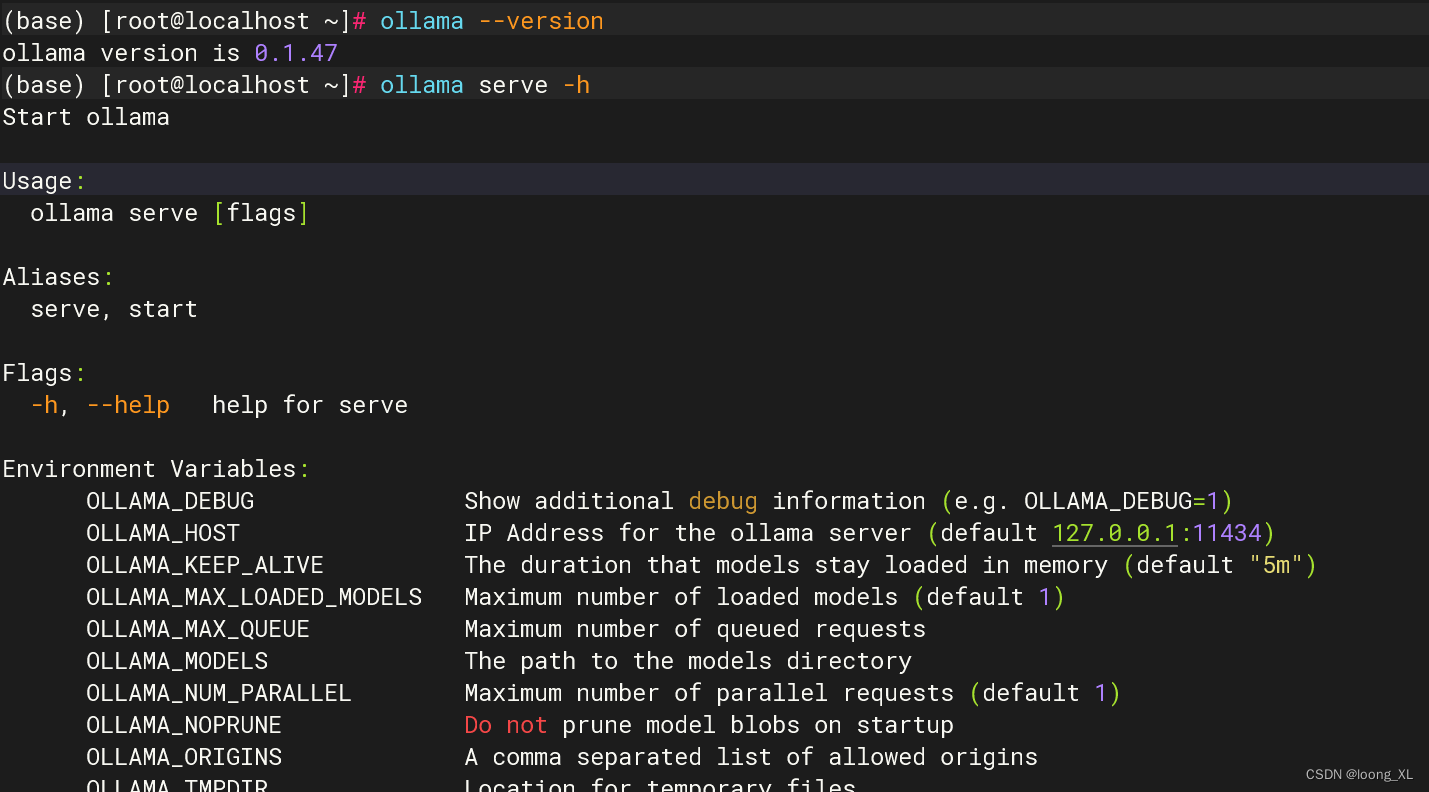
Task: Click the OLLAMA_DEBUG variable name
Action: (170, 501)
